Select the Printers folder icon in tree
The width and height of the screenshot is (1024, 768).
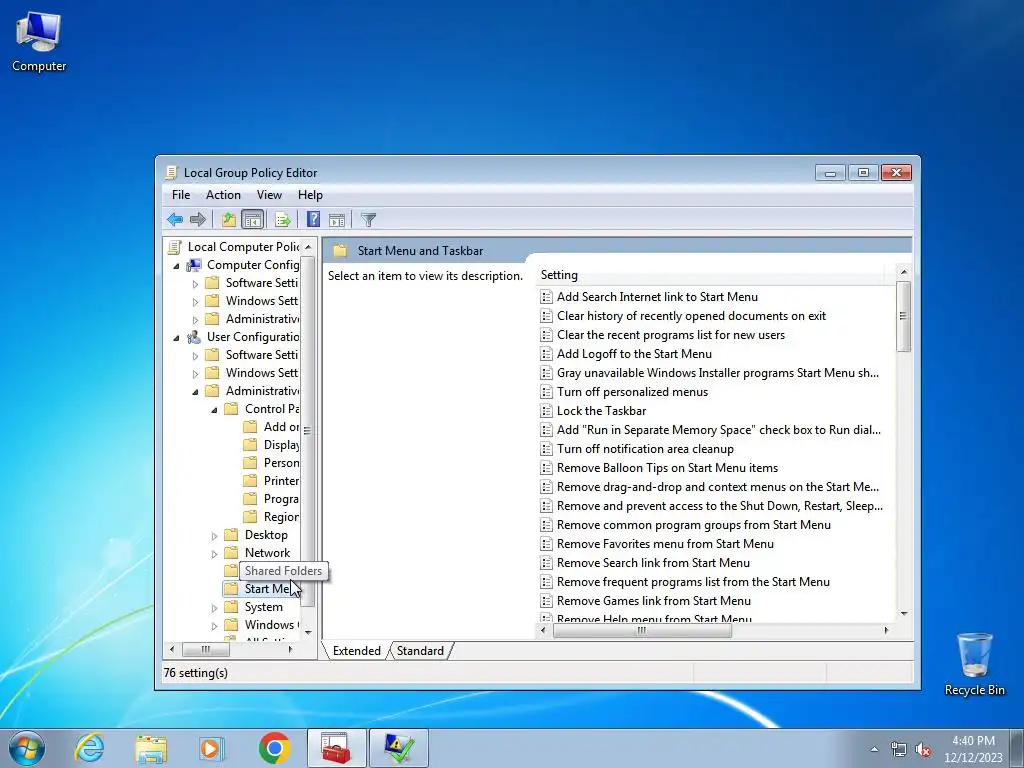tap(250, 481)
